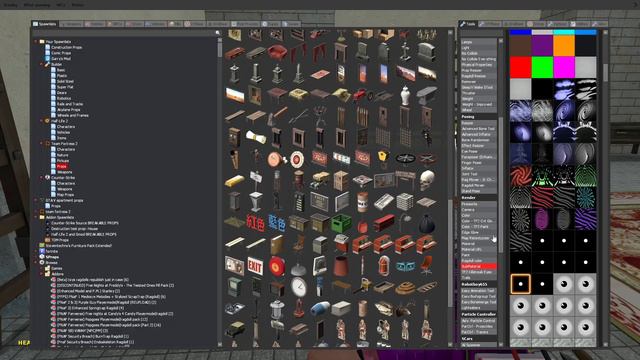Choose the bright green material swatch
Viewport: 640px width, 360px height.
click(x=542, y=67)
